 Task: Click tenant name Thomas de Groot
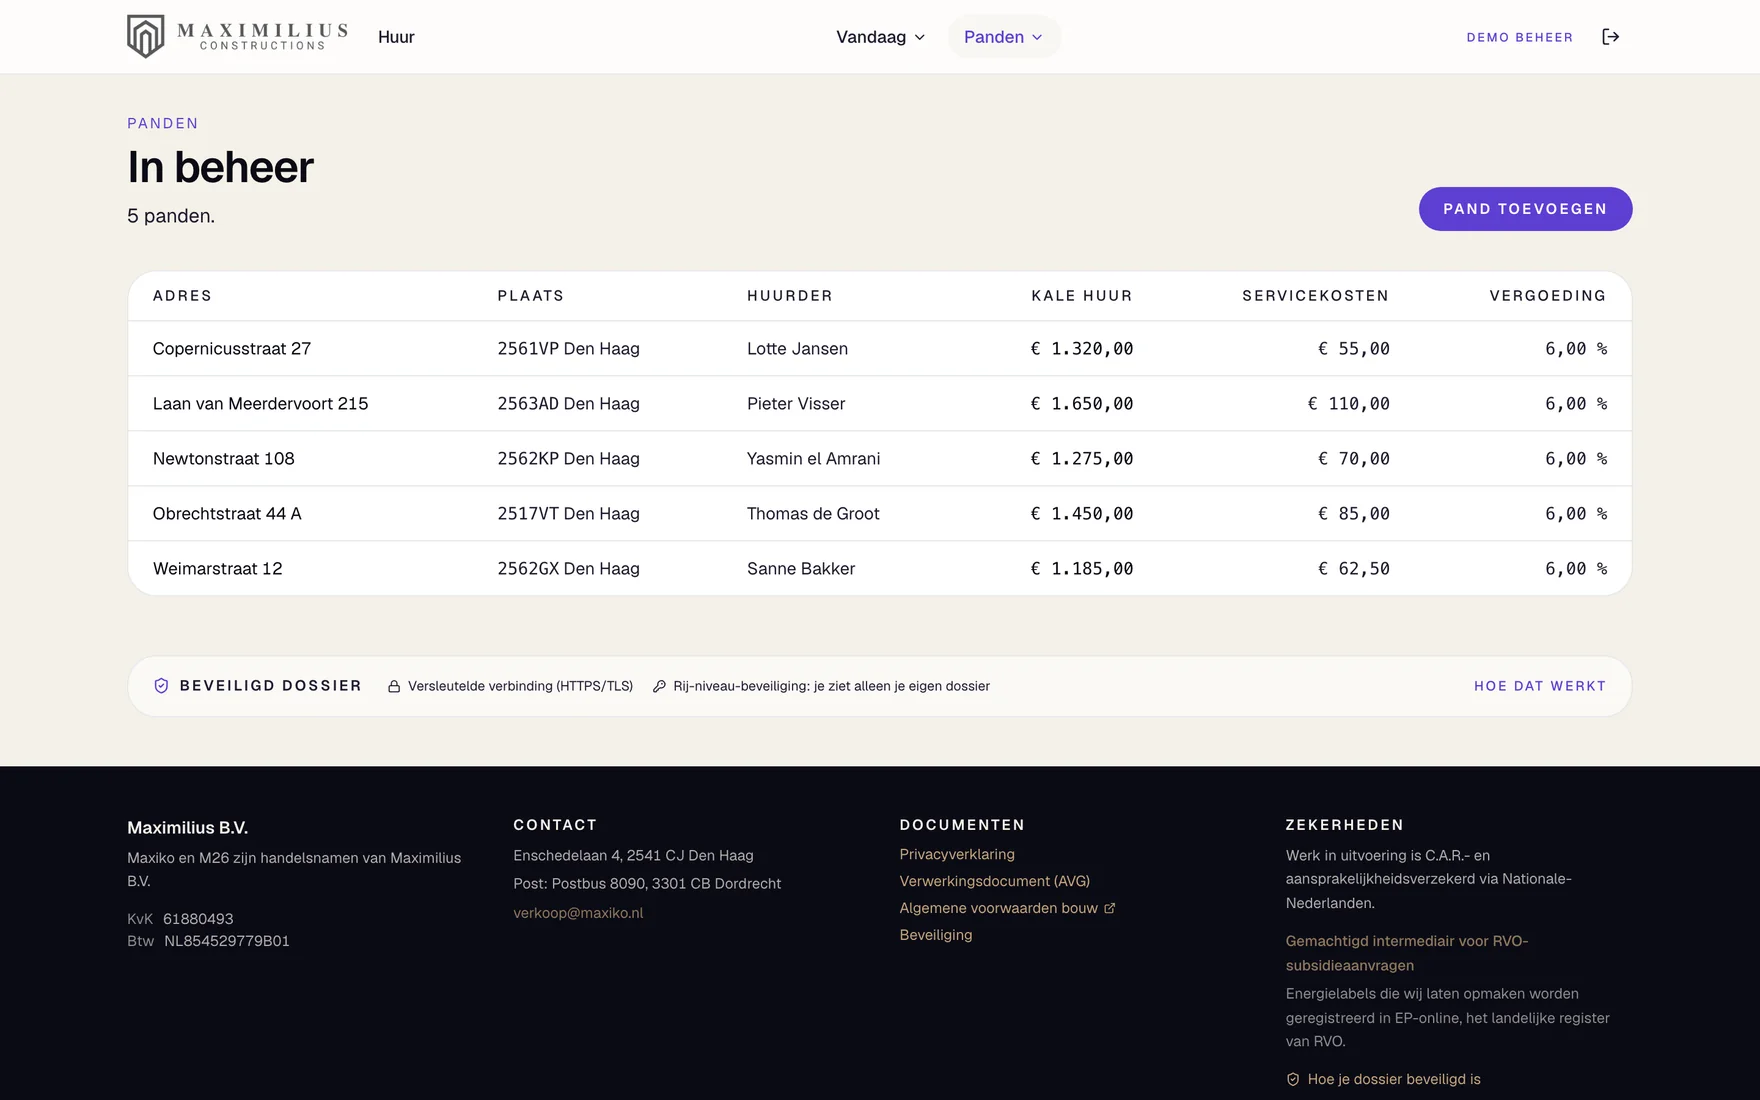click(813, 514)
